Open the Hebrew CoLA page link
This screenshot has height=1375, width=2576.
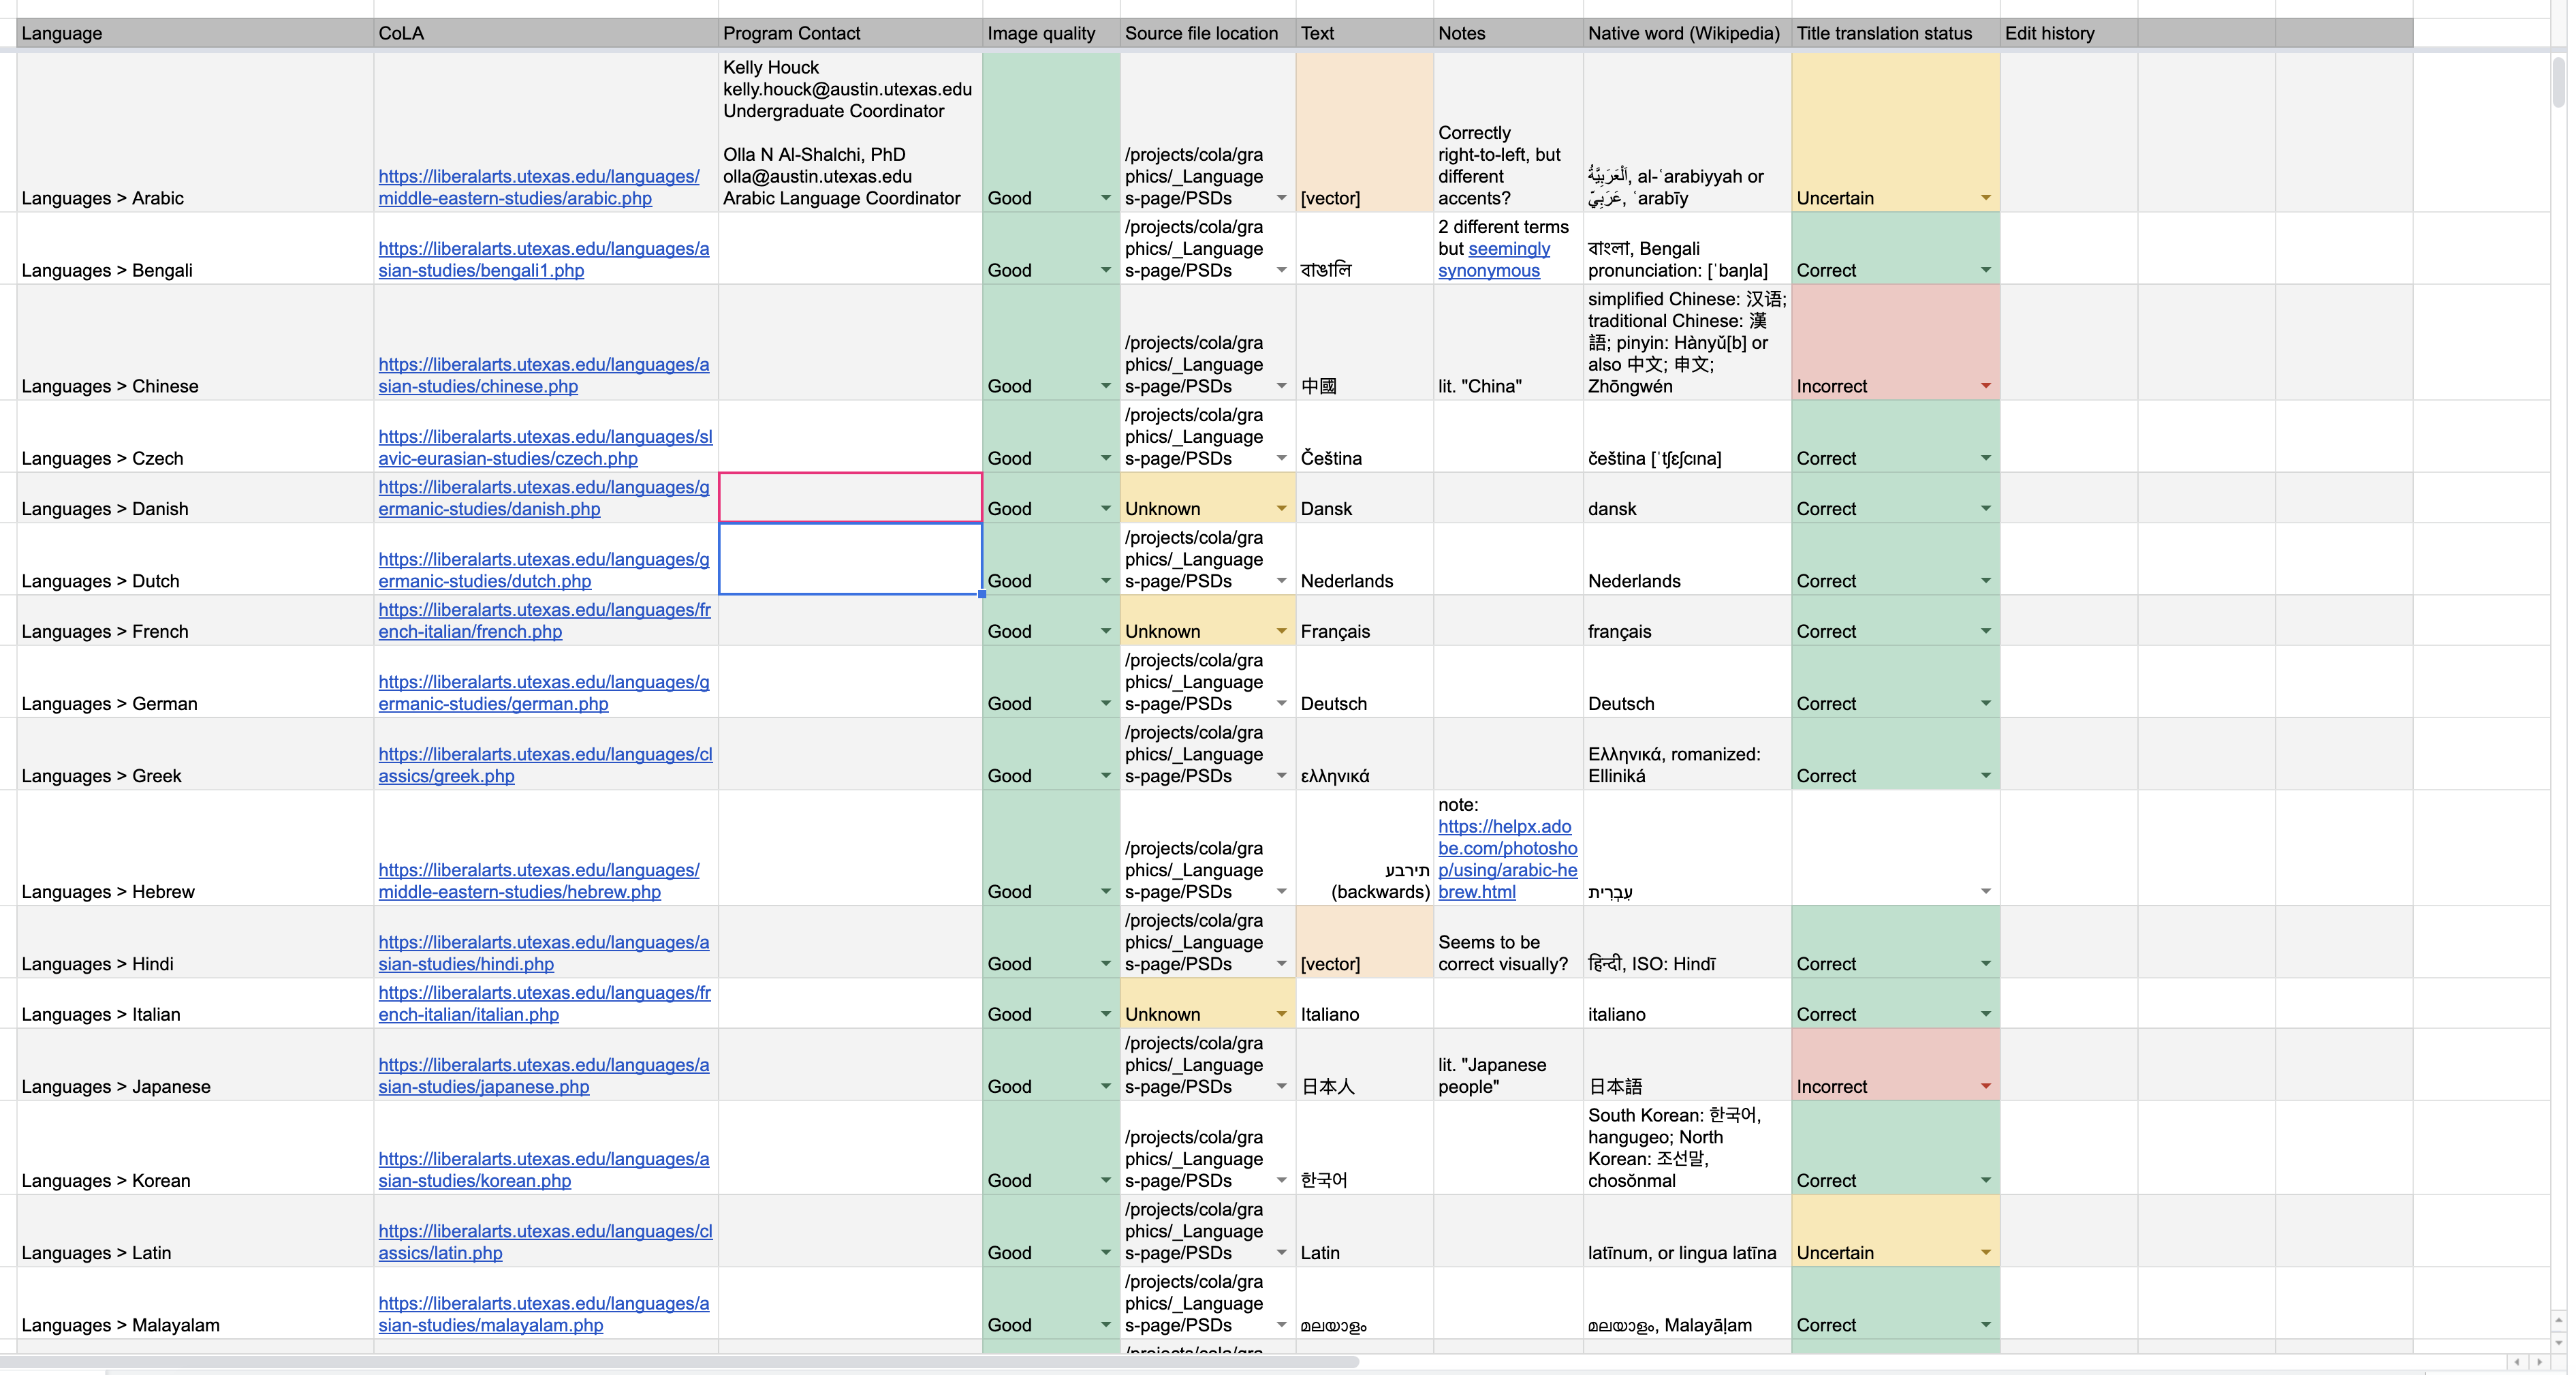click(x=538, y=881)
